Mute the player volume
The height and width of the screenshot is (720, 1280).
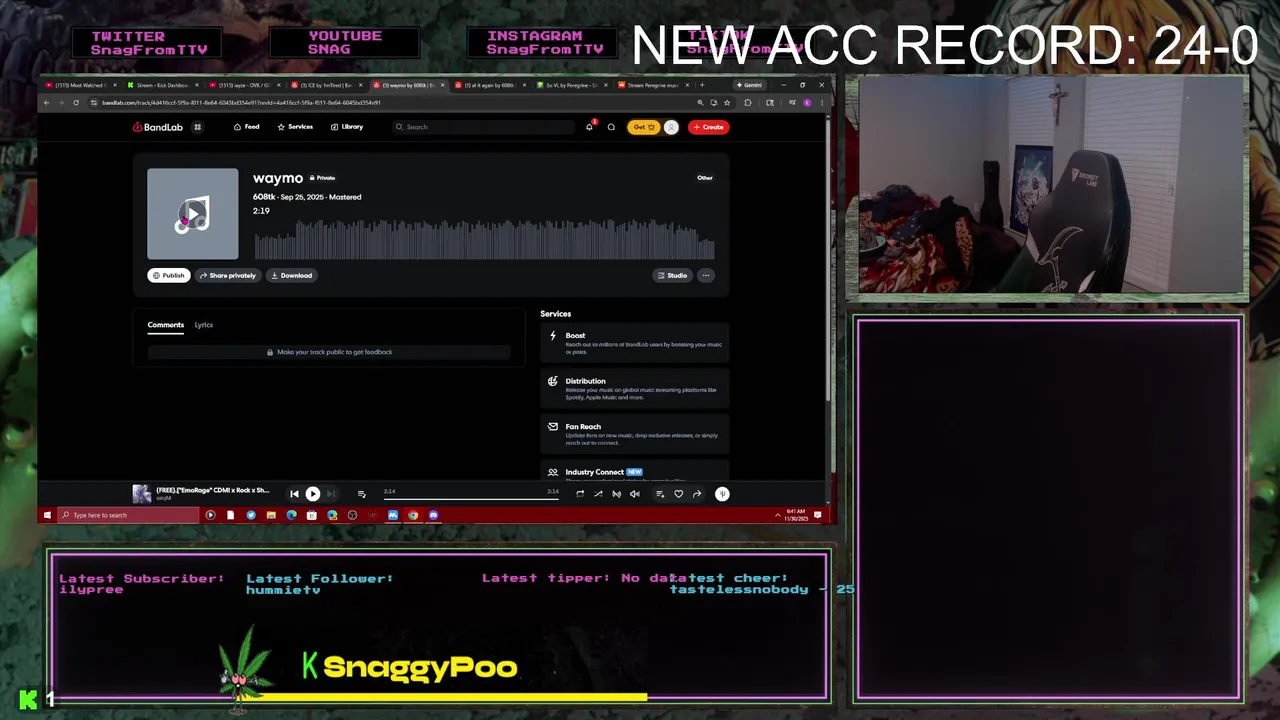pos(635,494)
